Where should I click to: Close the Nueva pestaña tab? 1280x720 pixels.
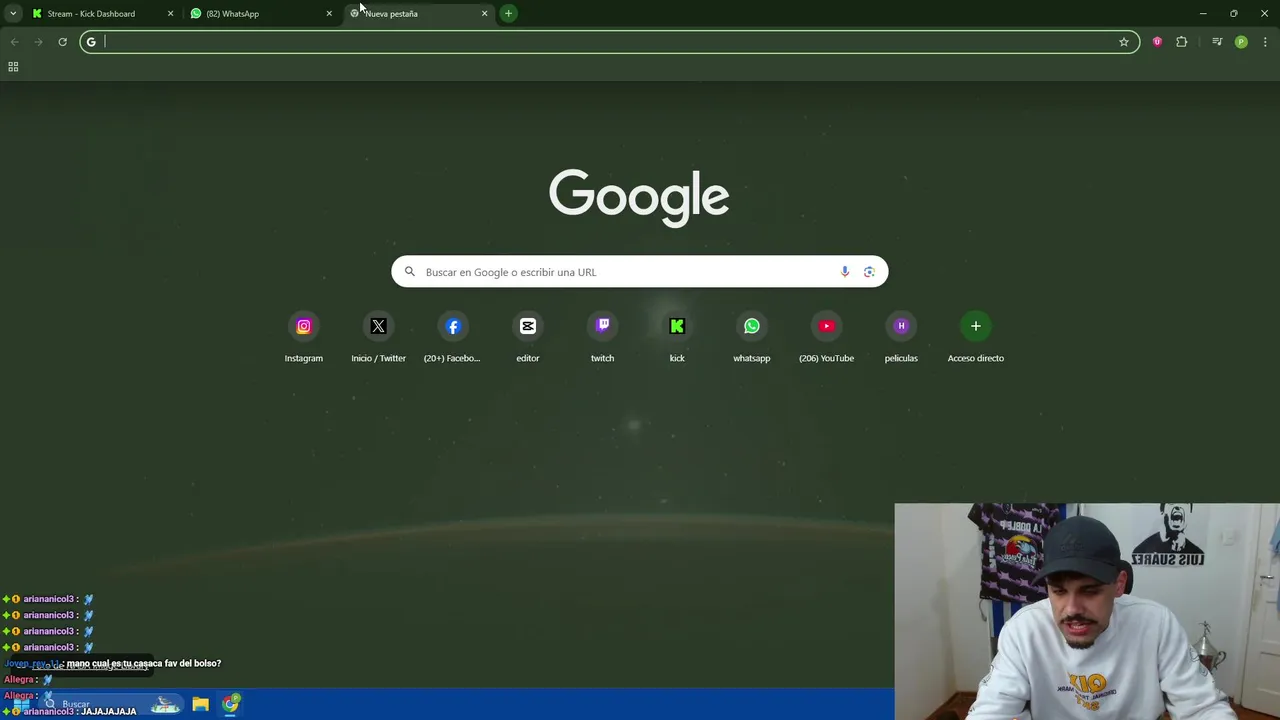[485, 14]
